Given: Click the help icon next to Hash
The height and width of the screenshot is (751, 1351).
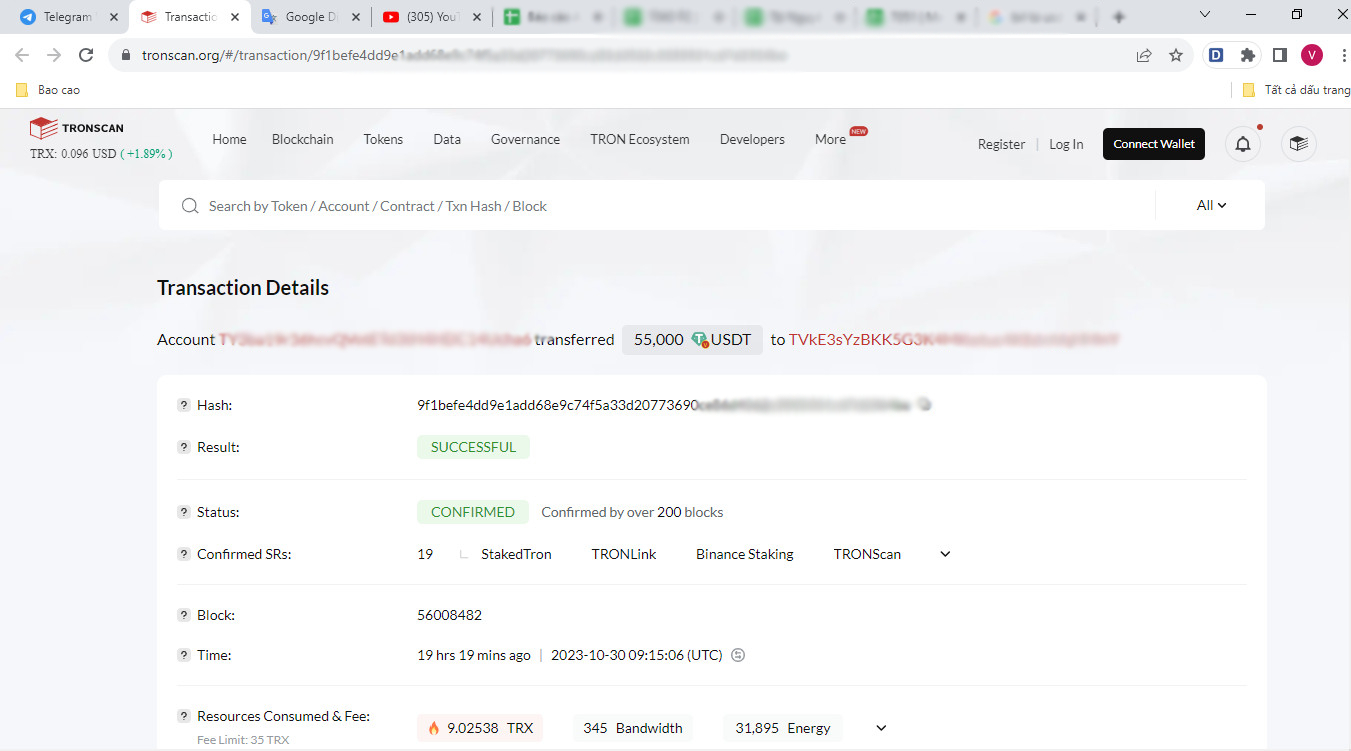Looking at the screenshot, I should 184,405.
